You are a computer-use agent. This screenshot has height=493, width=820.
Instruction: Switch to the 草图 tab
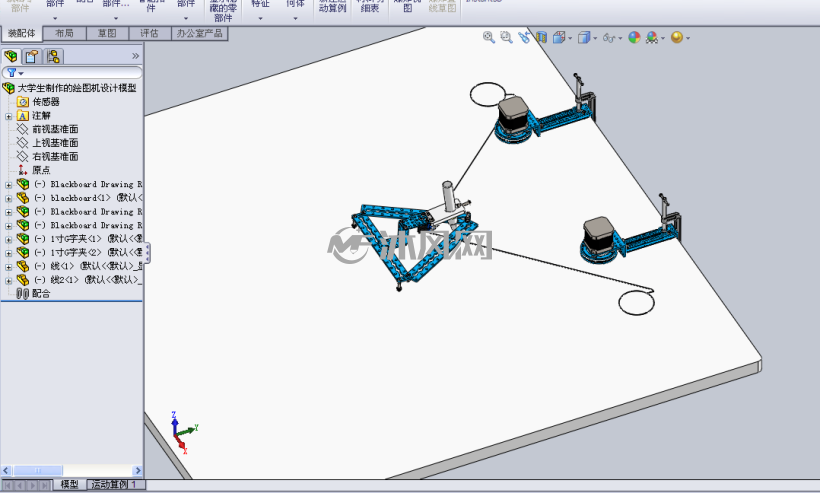point(107,33)
